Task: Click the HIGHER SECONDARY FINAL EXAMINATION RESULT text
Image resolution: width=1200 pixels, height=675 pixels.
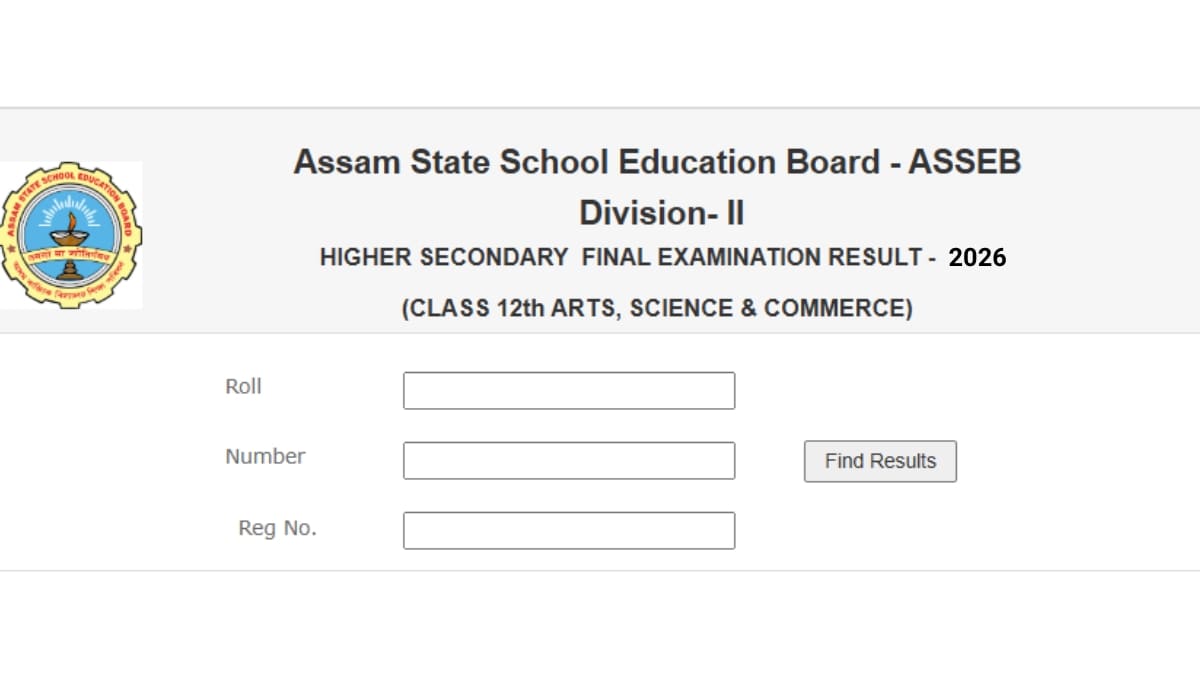Action: (x=625, y=257)
